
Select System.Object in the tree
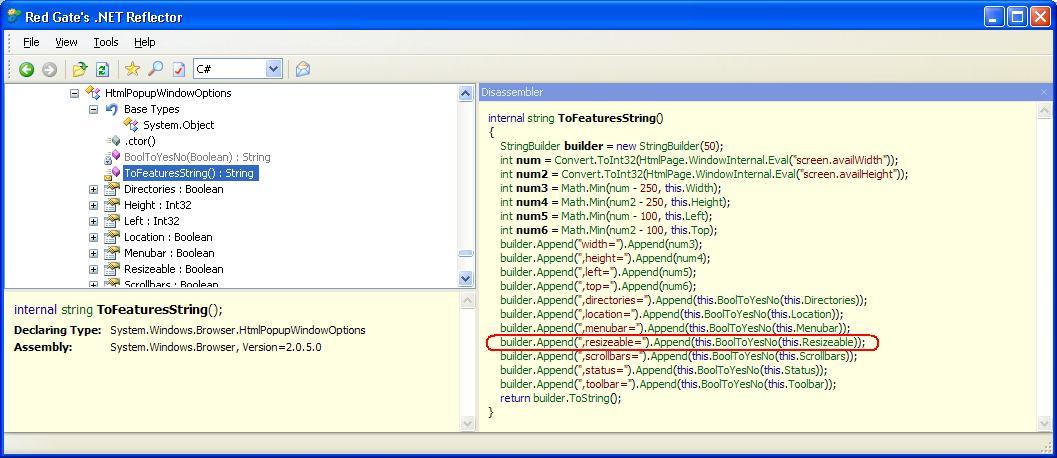pyautogui.click(x=179, y=125)
